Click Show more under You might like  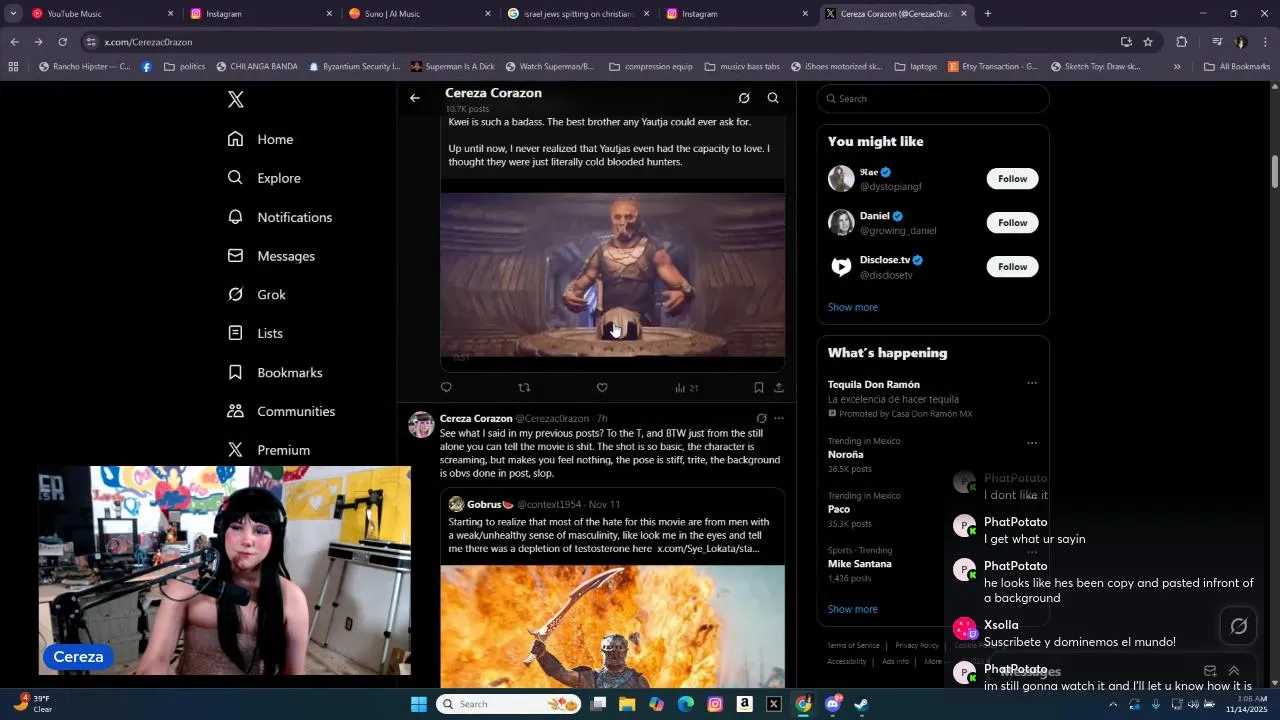[852, 307]
